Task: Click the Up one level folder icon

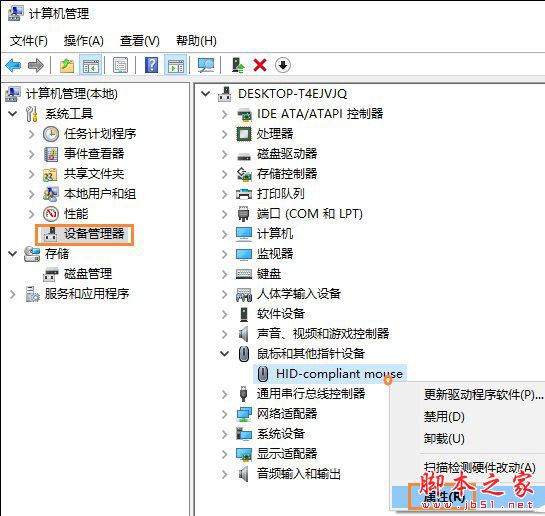Action: point(67,65)
